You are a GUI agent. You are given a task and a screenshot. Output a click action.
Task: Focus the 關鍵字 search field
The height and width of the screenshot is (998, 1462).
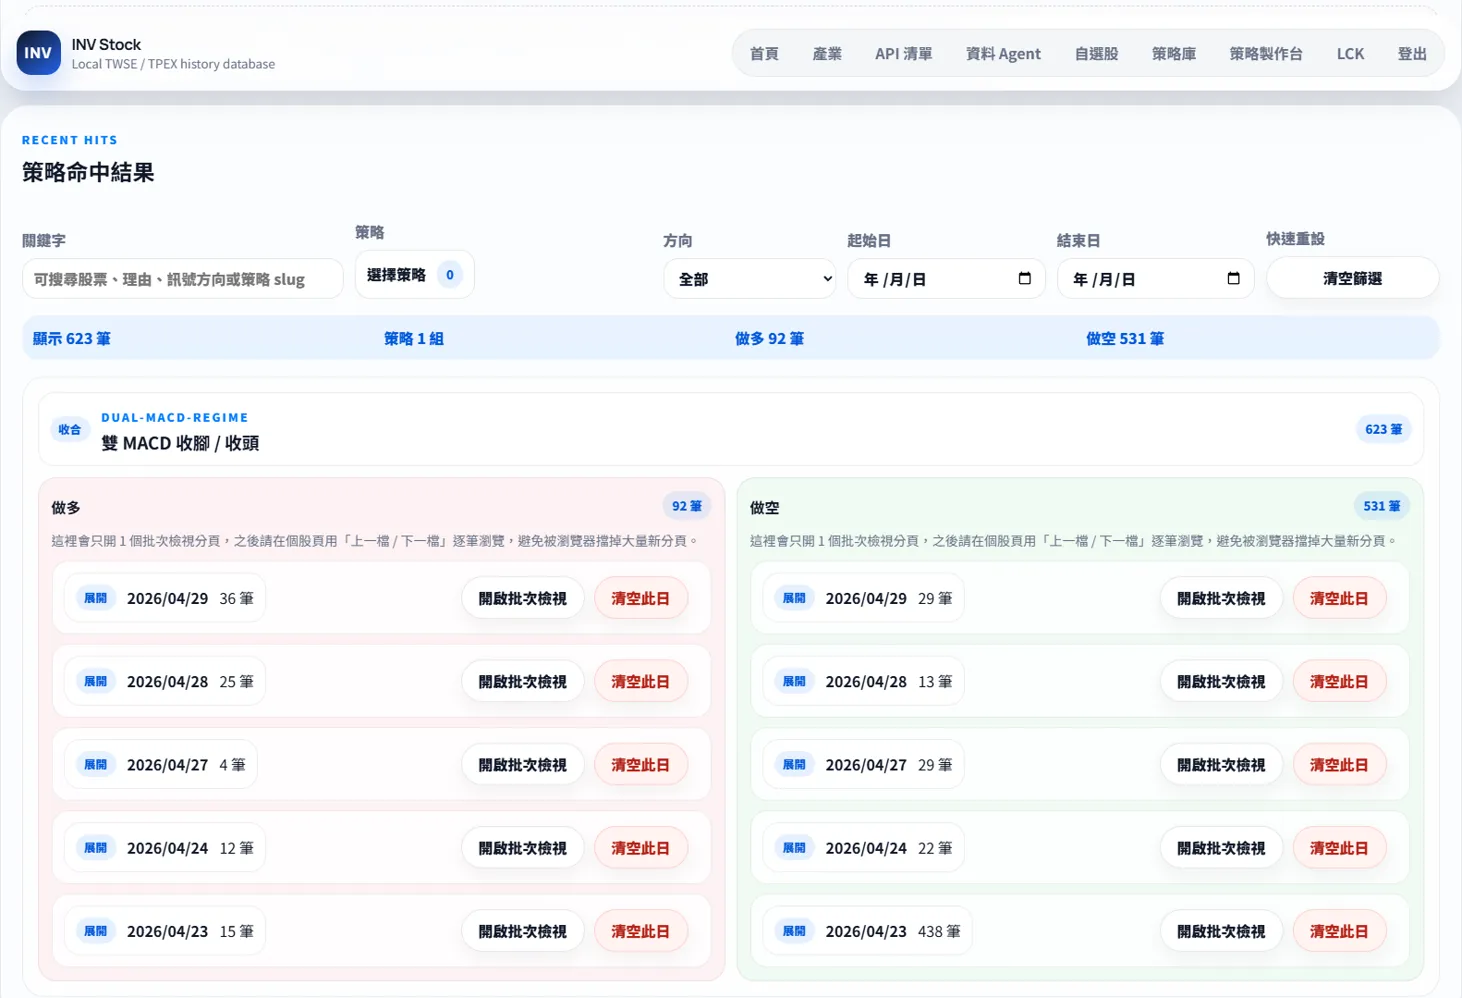[182, 279]
